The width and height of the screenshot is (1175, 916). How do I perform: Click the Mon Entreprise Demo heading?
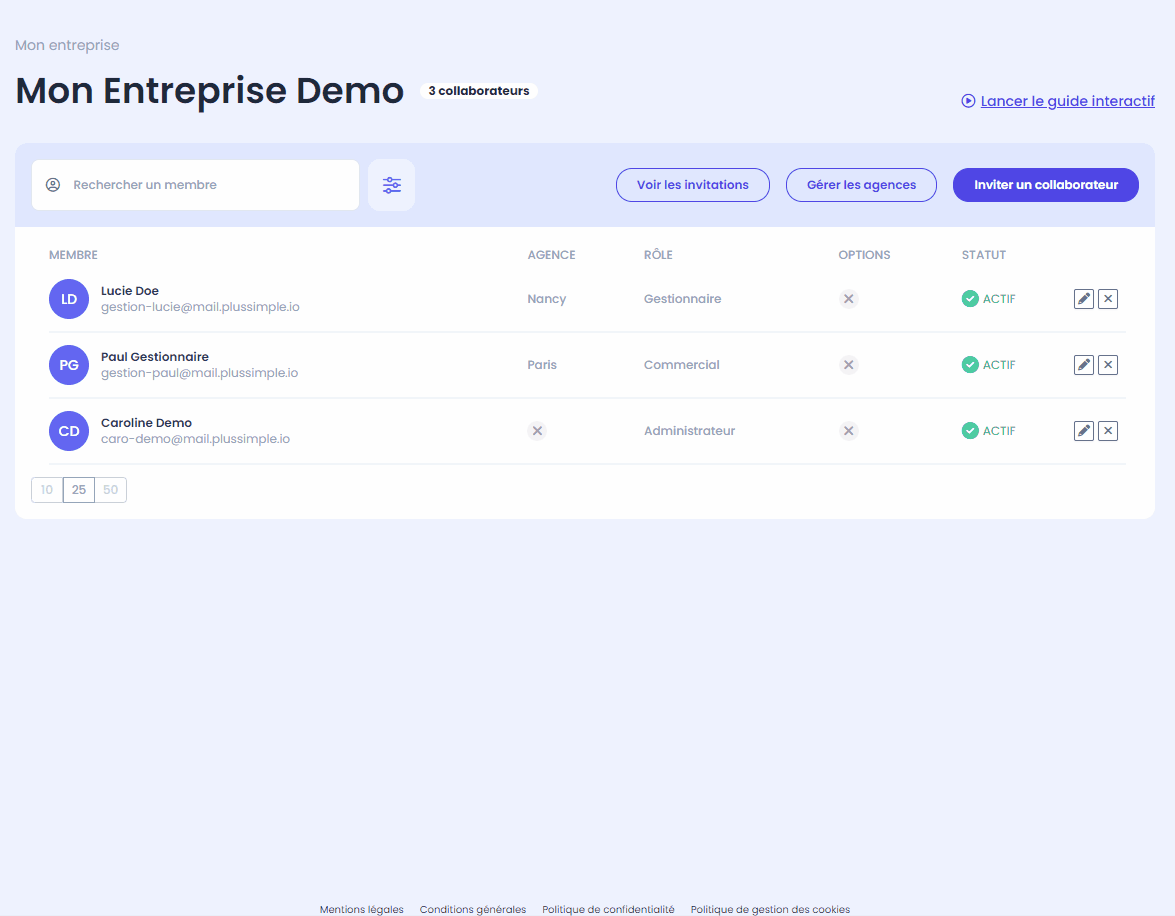point(210,91)
